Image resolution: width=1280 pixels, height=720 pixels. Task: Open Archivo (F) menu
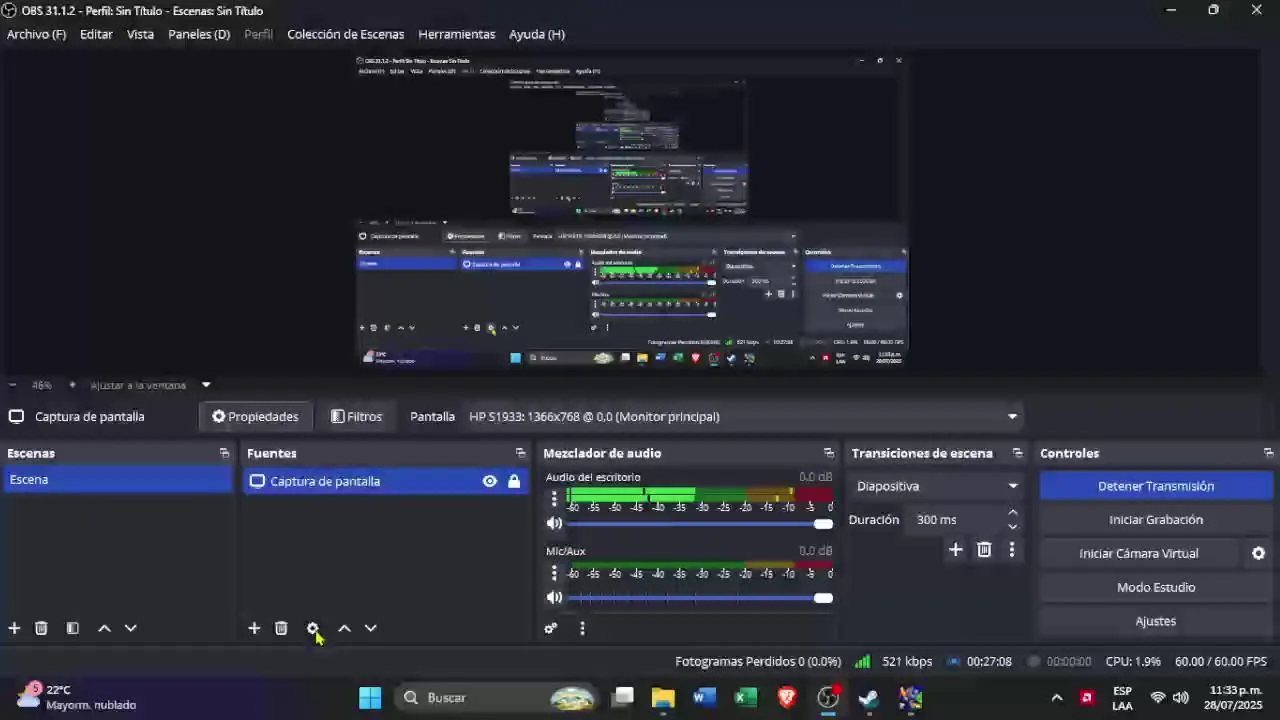tap(36, 34)
